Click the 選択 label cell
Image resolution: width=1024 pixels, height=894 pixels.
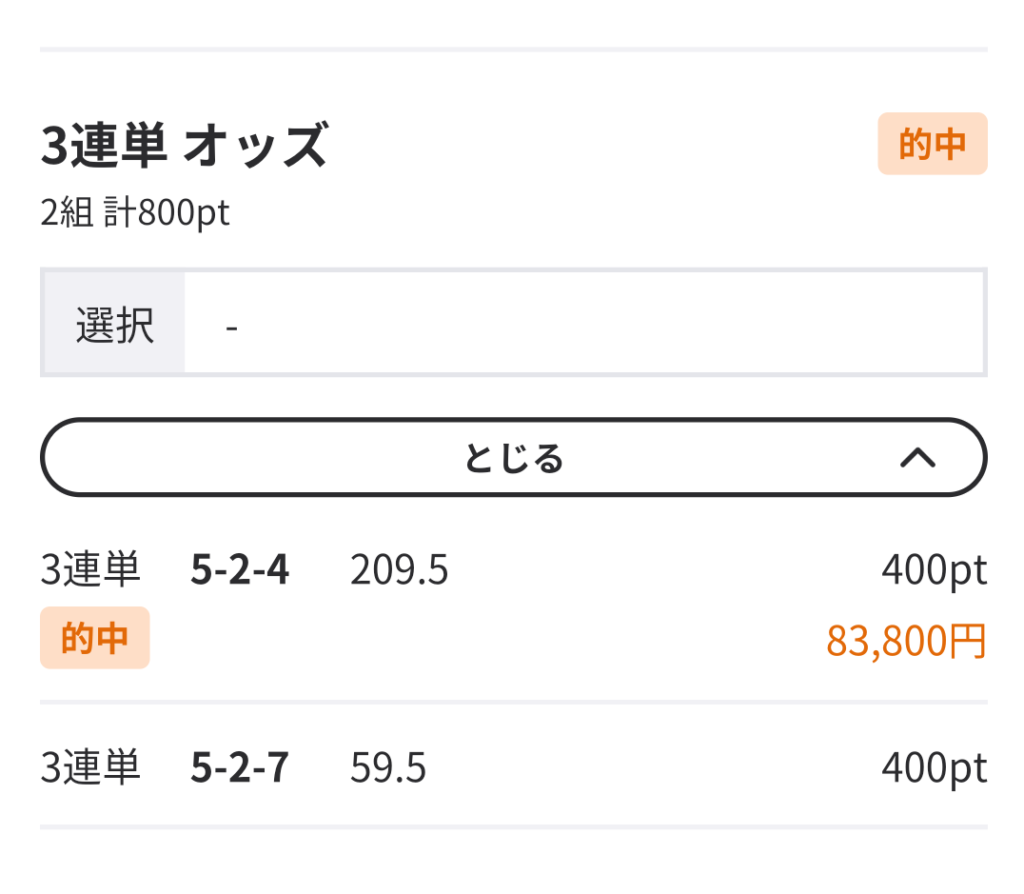[114, 323]
